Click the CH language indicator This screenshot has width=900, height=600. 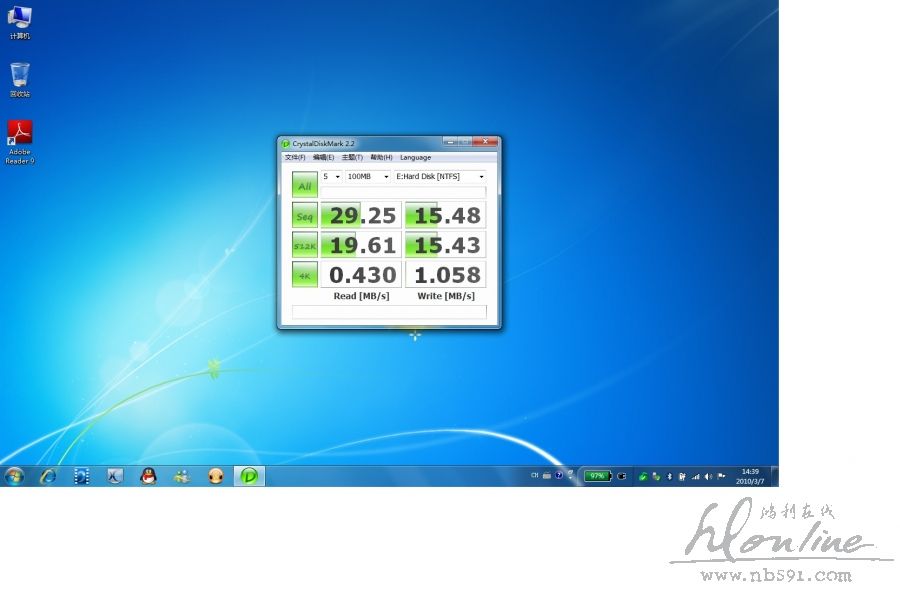tap(534, 475)
